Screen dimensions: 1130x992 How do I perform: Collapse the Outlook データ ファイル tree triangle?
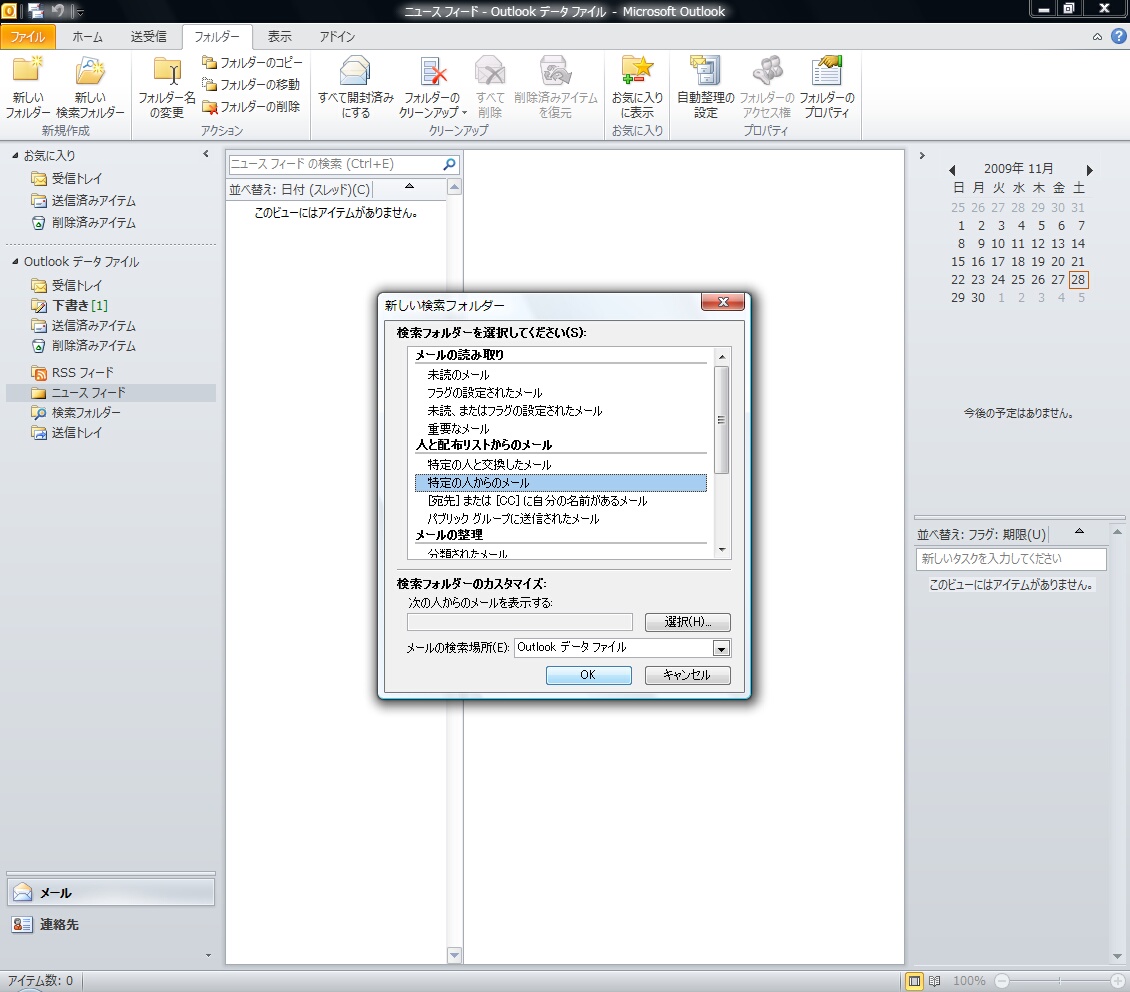pyautogui.click(x=15, y=262)
